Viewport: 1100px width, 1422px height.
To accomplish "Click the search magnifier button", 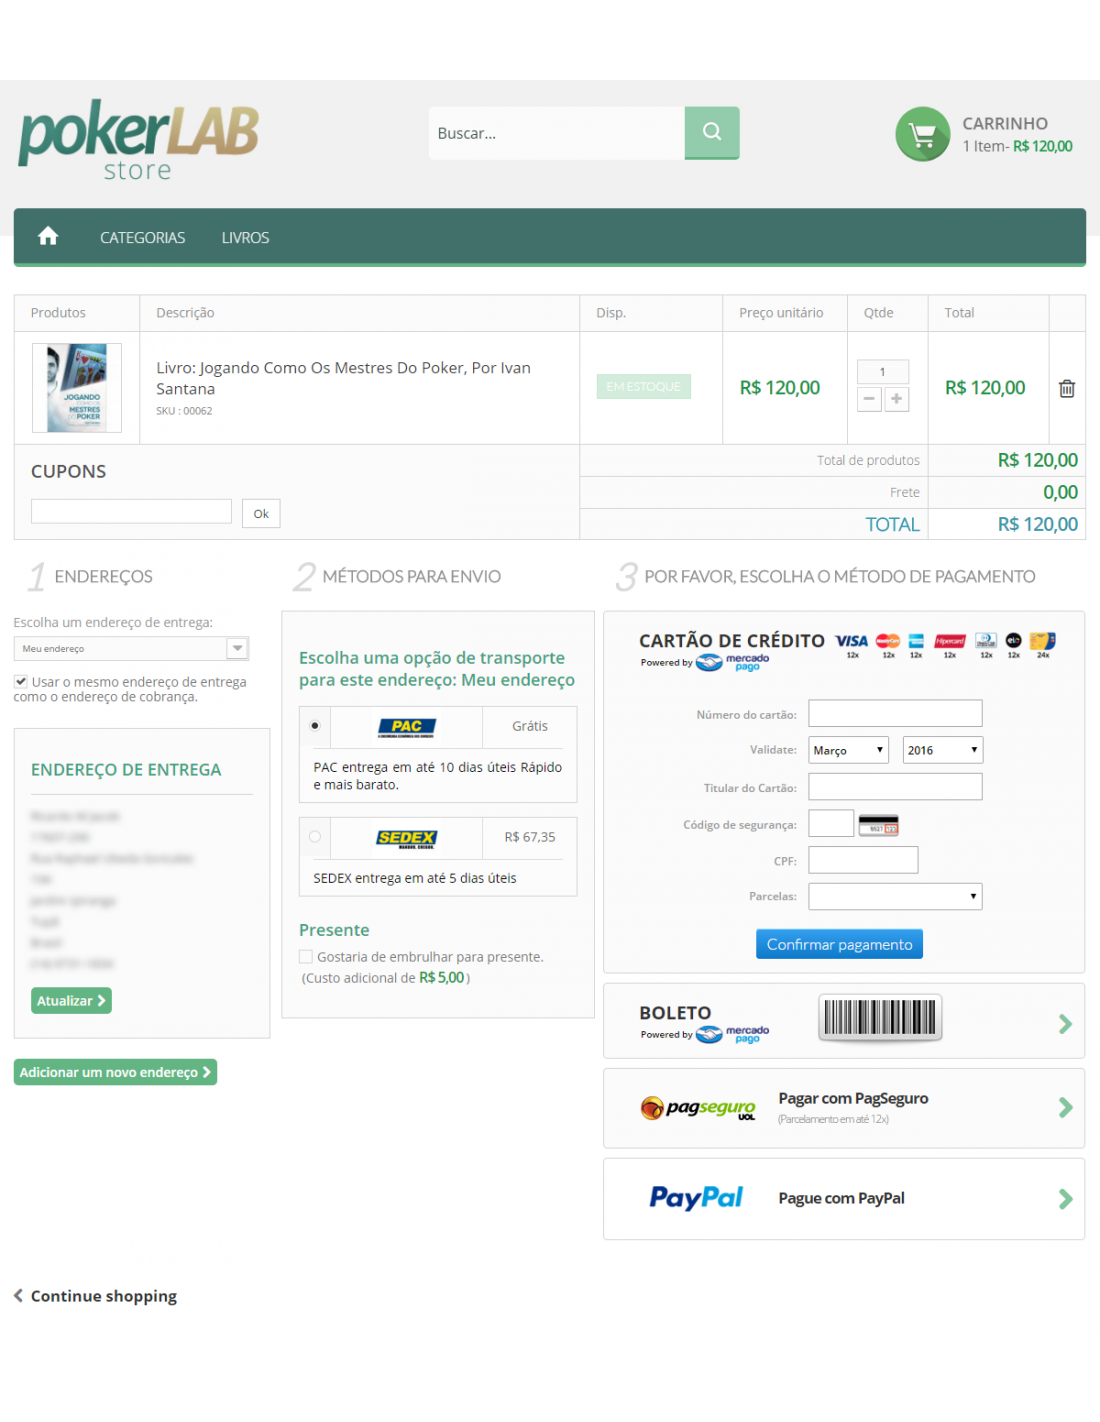I will click(711, 132).
